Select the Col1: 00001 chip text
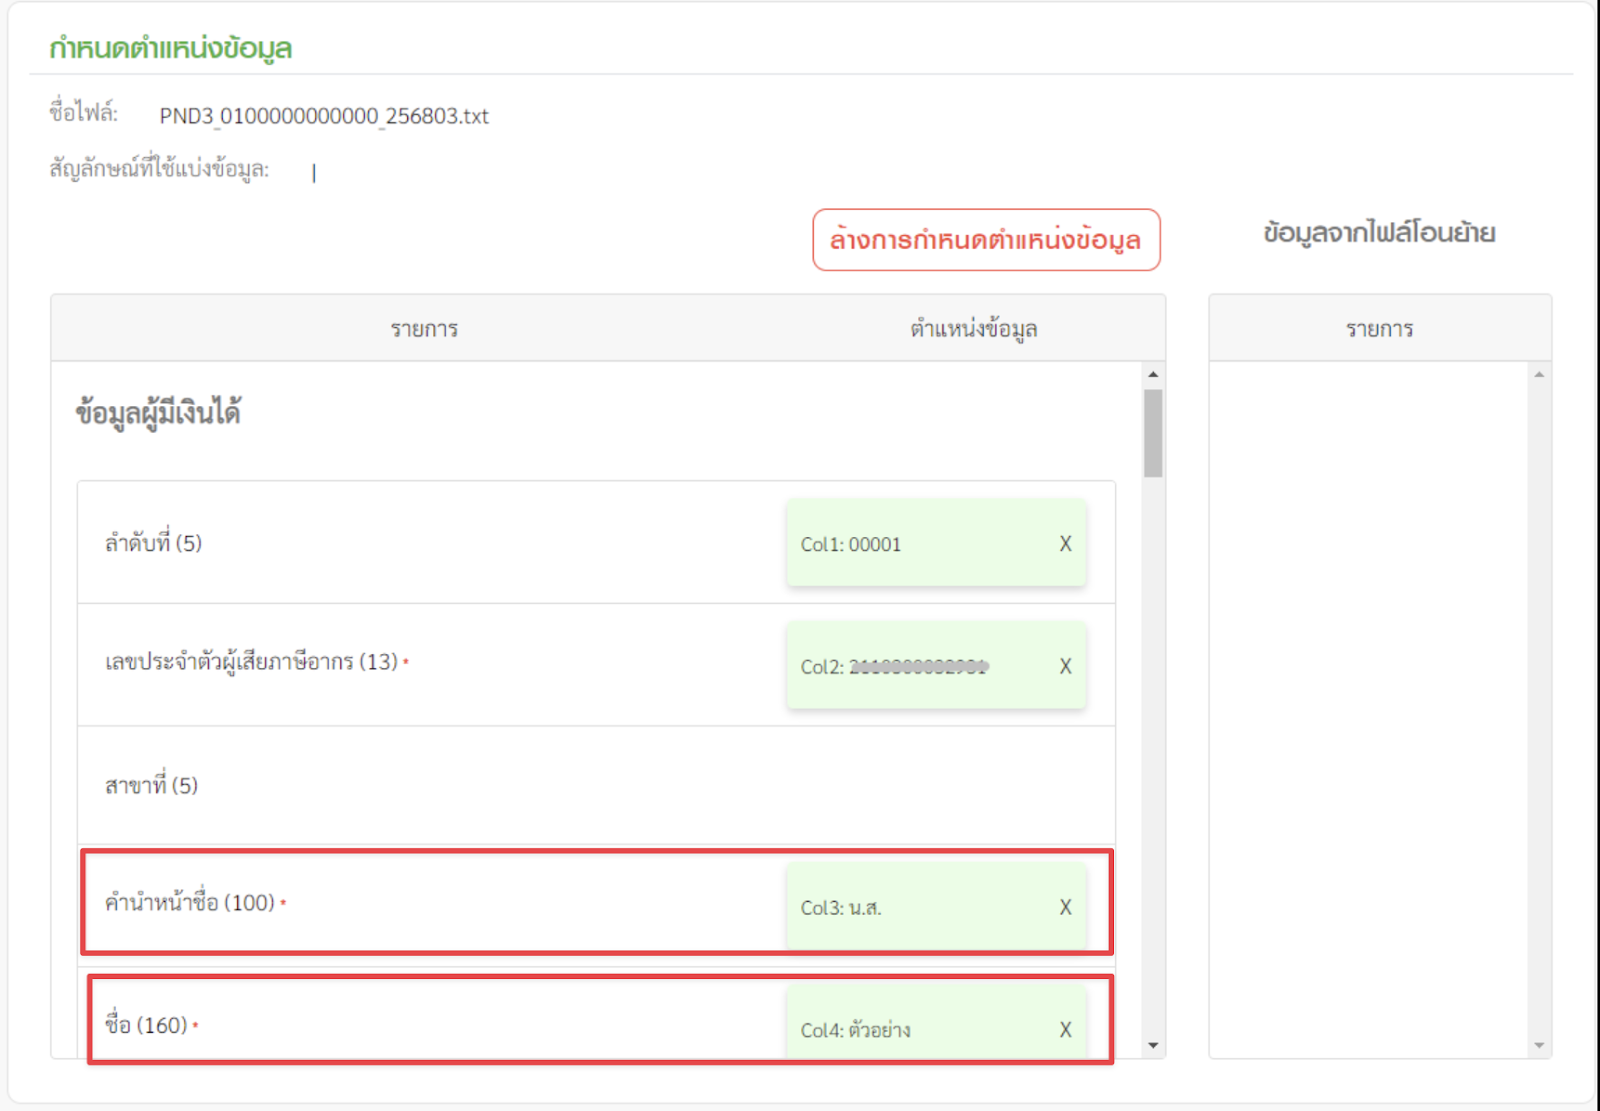1600x1111 pixels. click(x=850, y=545)
